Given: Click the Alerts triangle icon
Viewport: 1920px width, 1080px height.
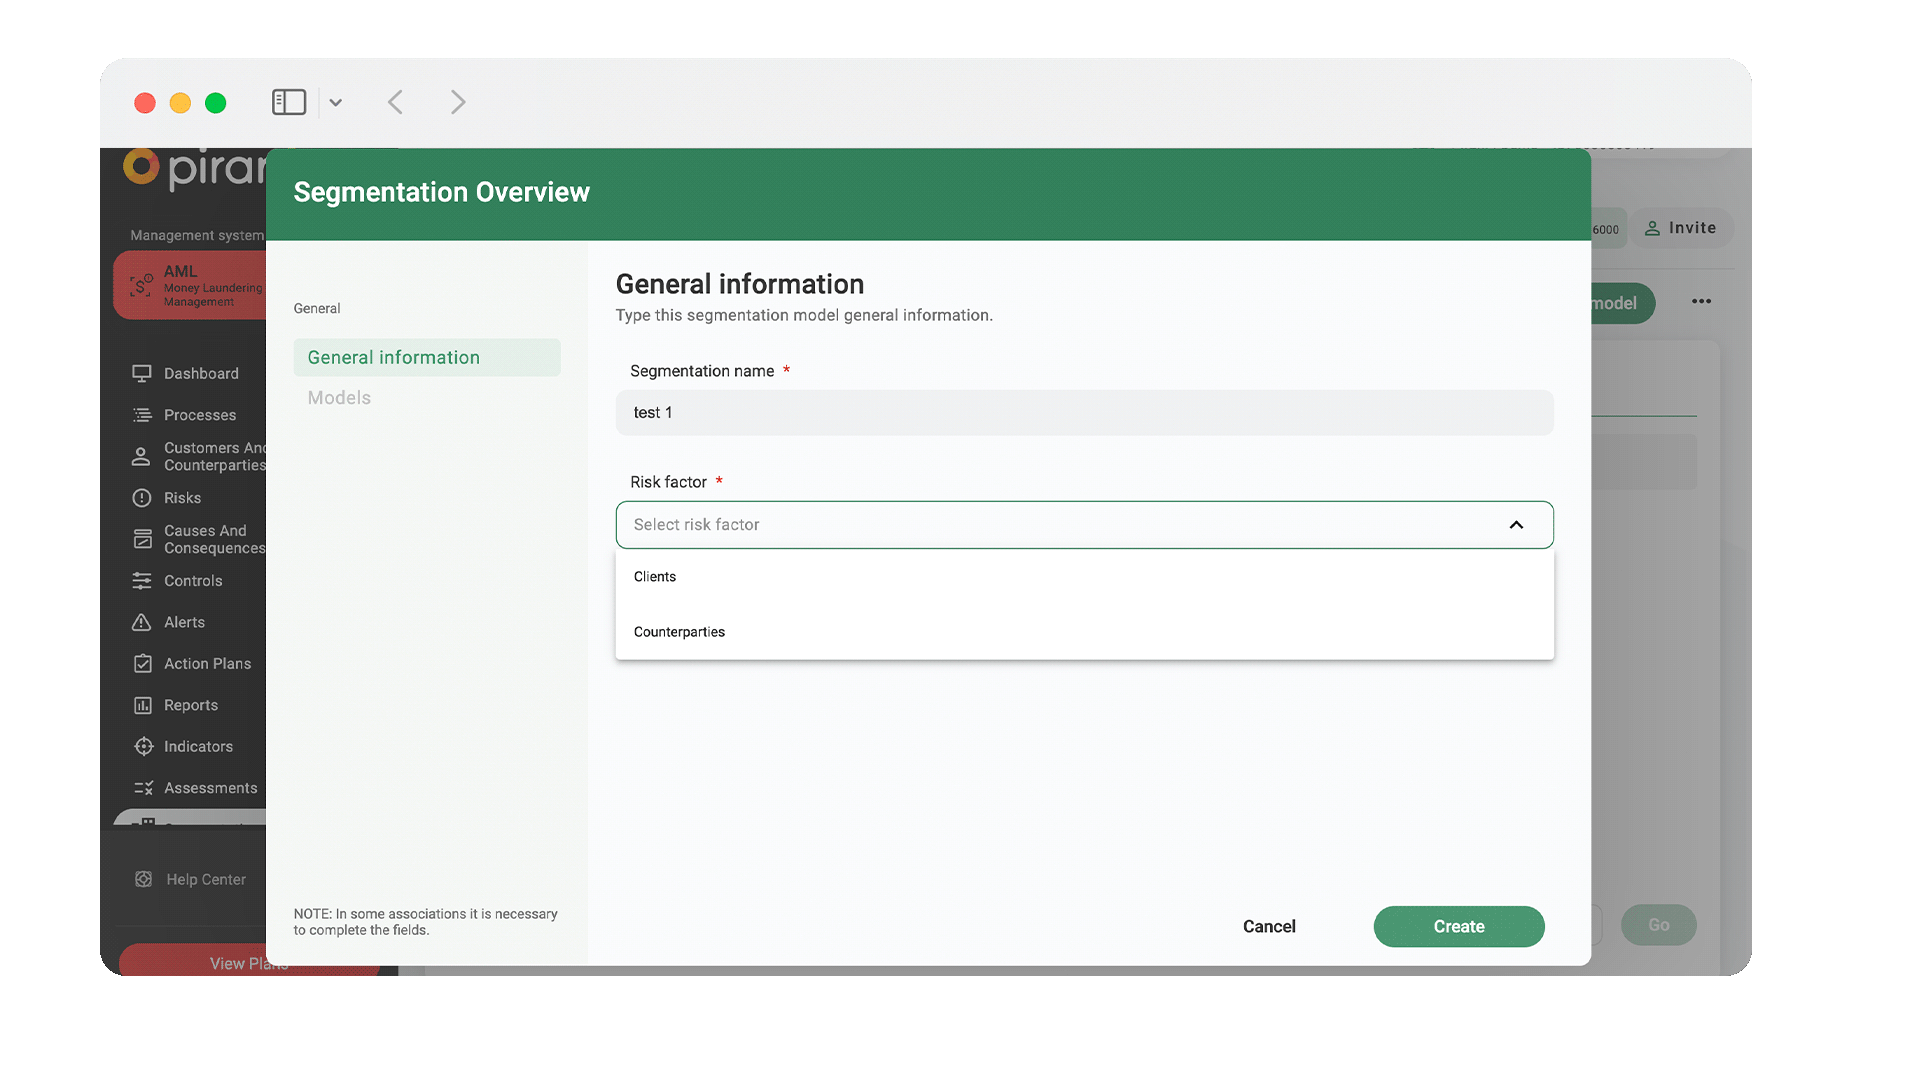Looking at the screenshot, I should 142,622.
